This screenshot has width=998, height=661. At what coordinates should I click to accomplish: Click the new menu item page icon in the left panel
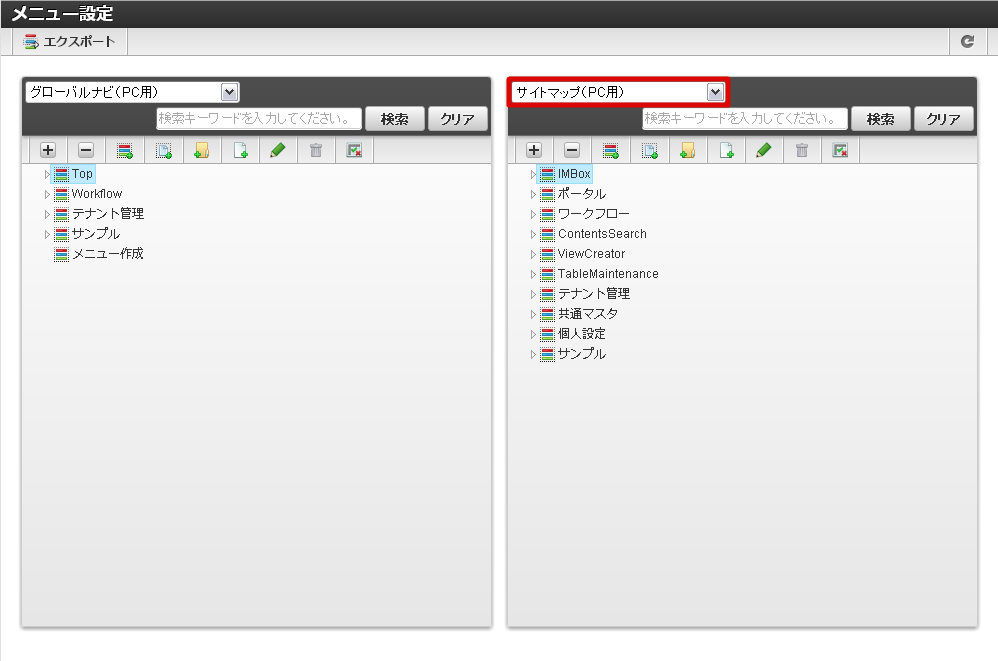240,151
